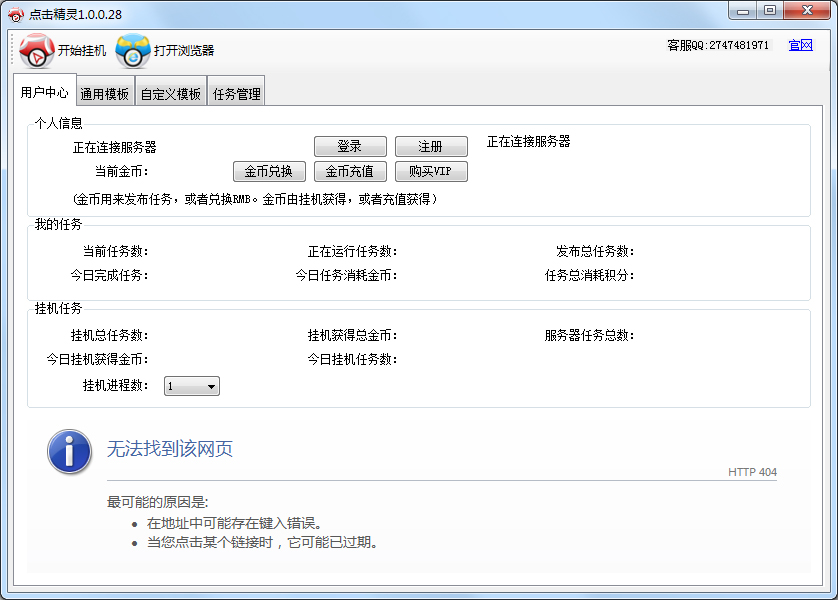Open the 任务管理 tab
This screenshot has height=600, width=838.
coord(236,89)
